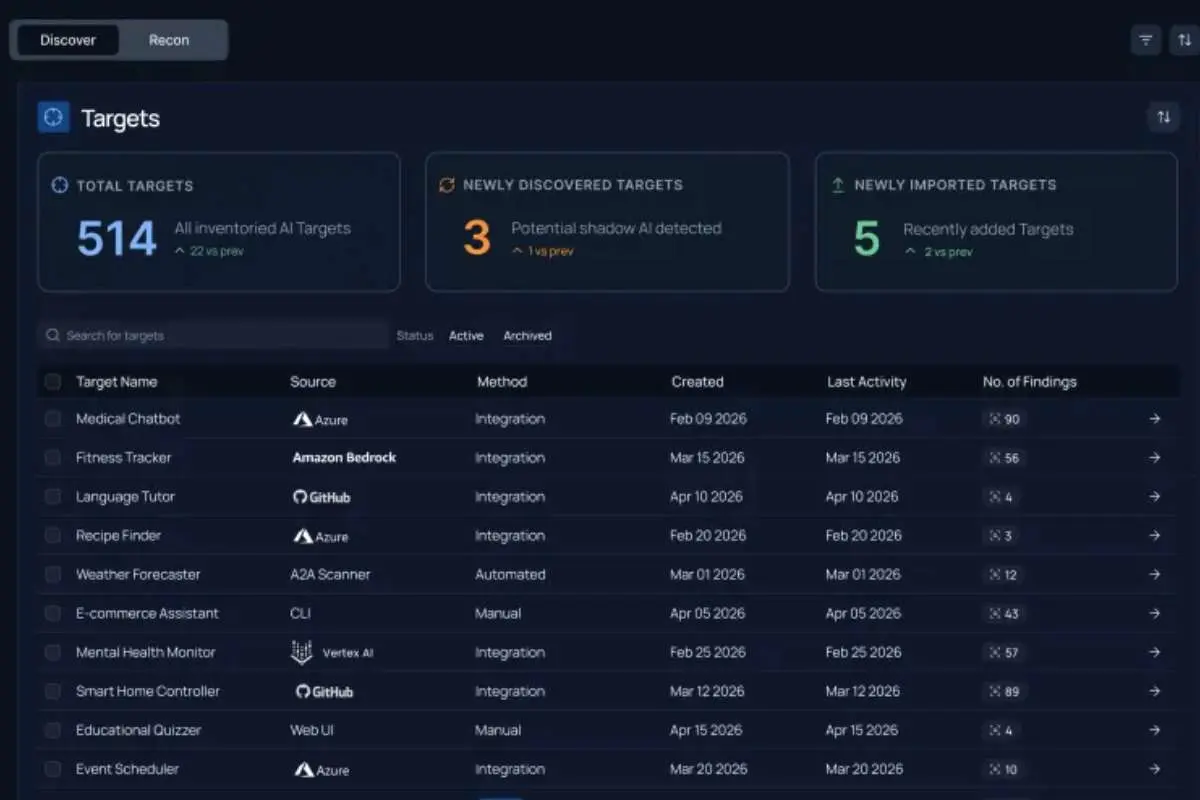This screenshot has height=800, width=1200.
Task: Open the filter icon at top right
Action: [x=1146, y=40]
